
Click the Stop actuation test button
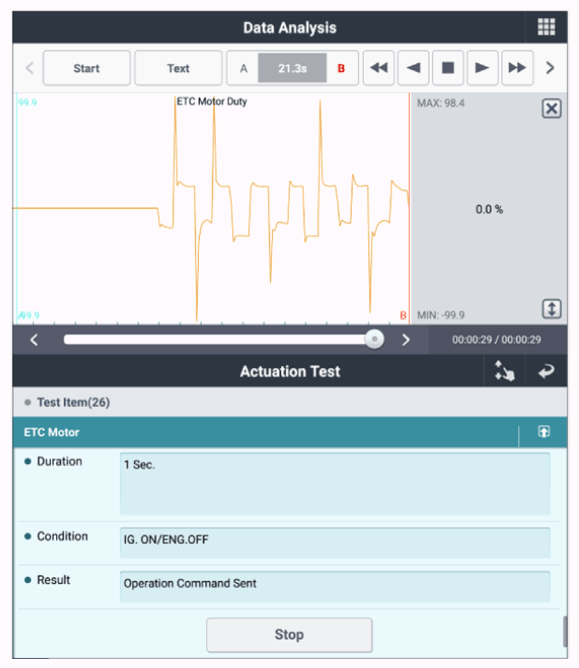click(289, 634)
